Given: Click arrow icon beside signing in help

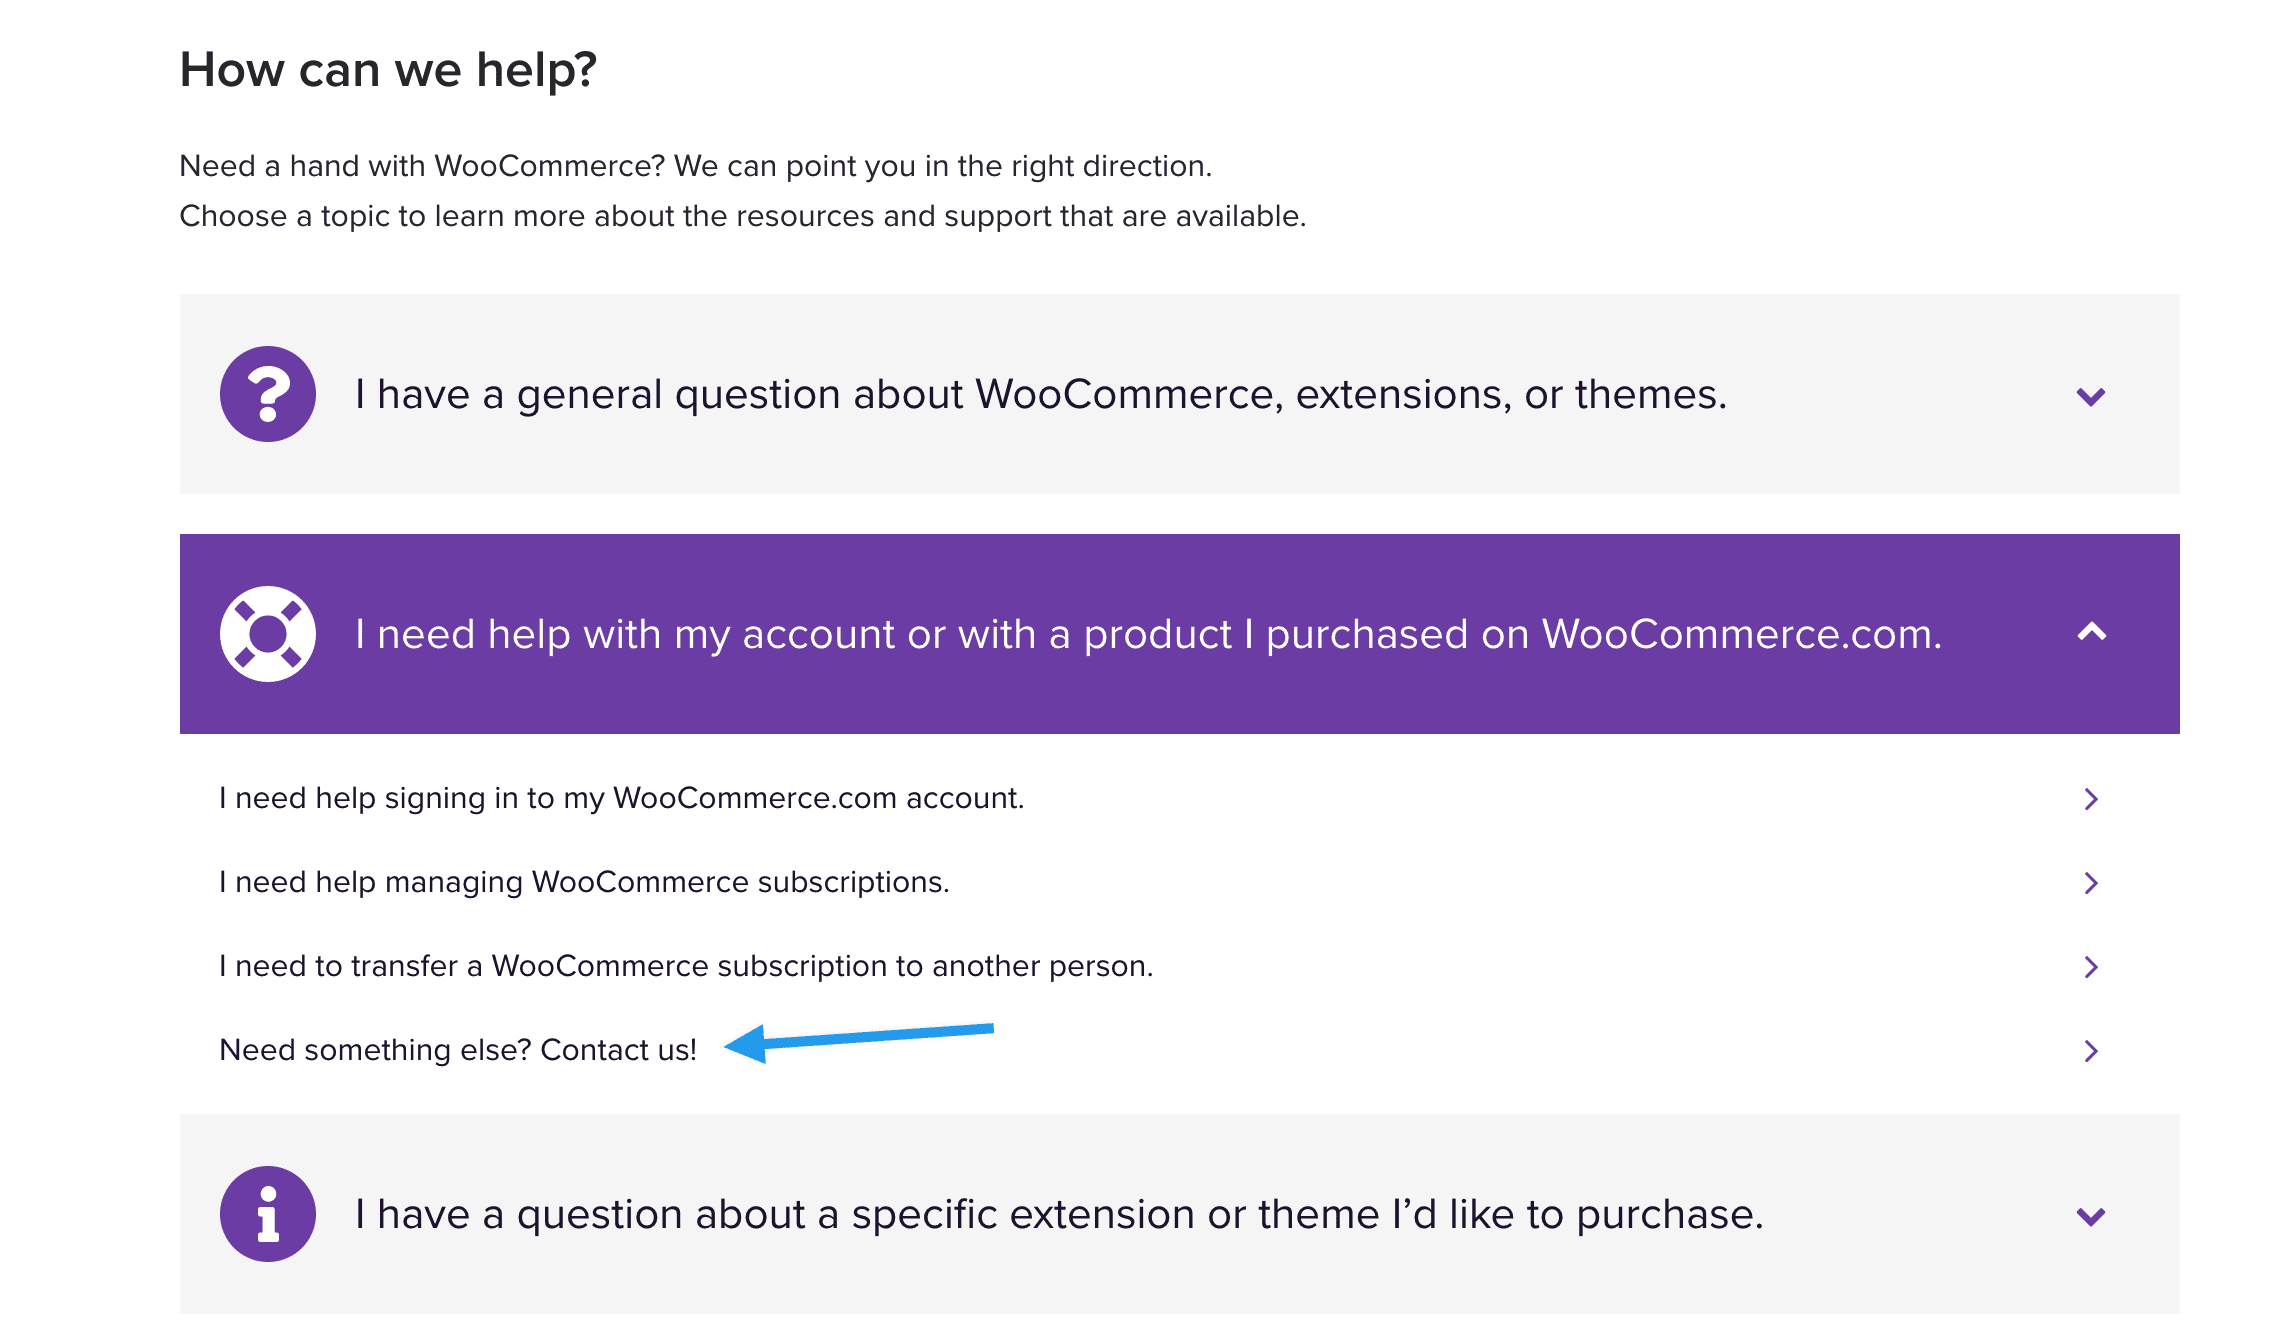Looking at the screenshot, I should pos(2091,799).
